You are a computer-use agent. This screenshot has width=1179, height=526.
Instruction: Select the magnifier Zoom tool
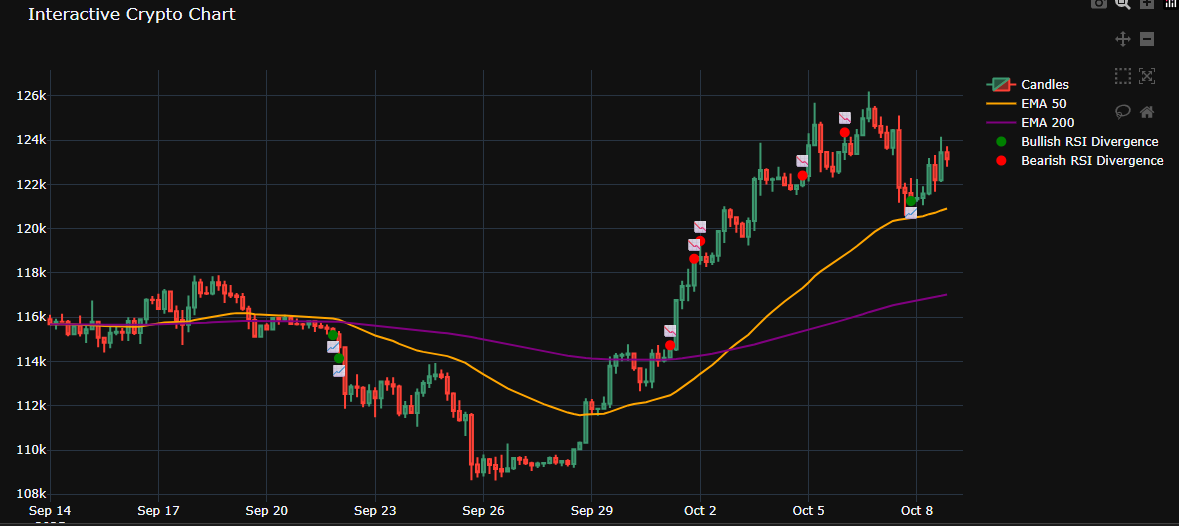(x=1122, y=4)
